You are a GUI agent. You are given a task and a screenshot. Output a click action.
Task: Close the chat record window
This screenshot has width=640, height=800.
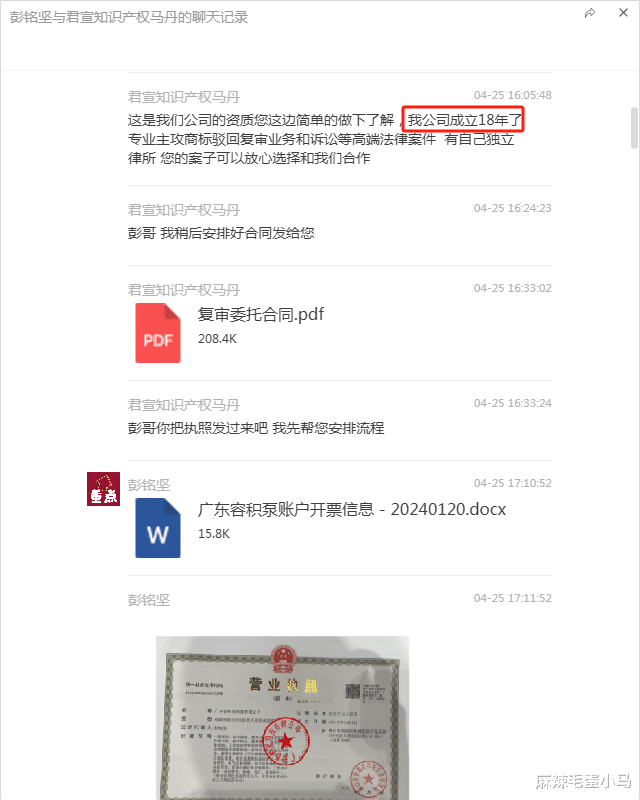(x=623, y=13)
